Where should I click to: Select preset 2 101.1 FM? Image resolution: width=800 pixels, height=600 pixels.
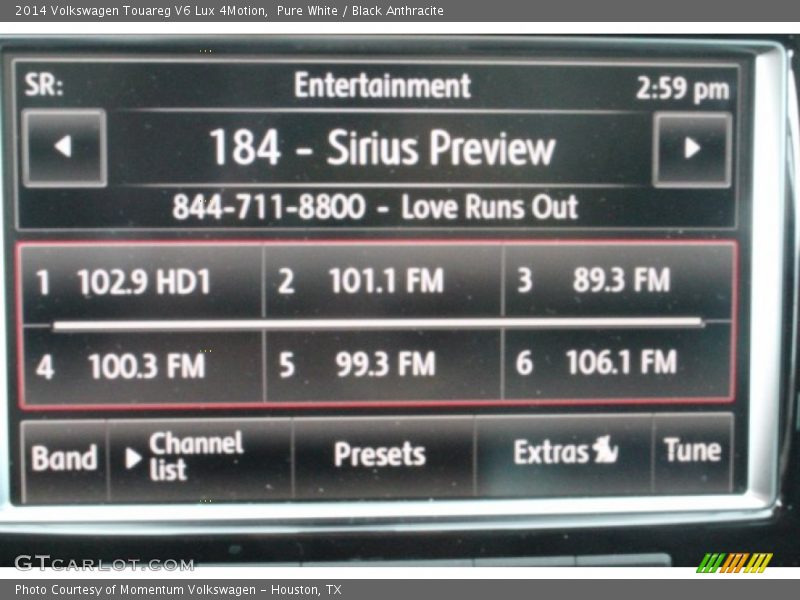click(x=383, y=281)
